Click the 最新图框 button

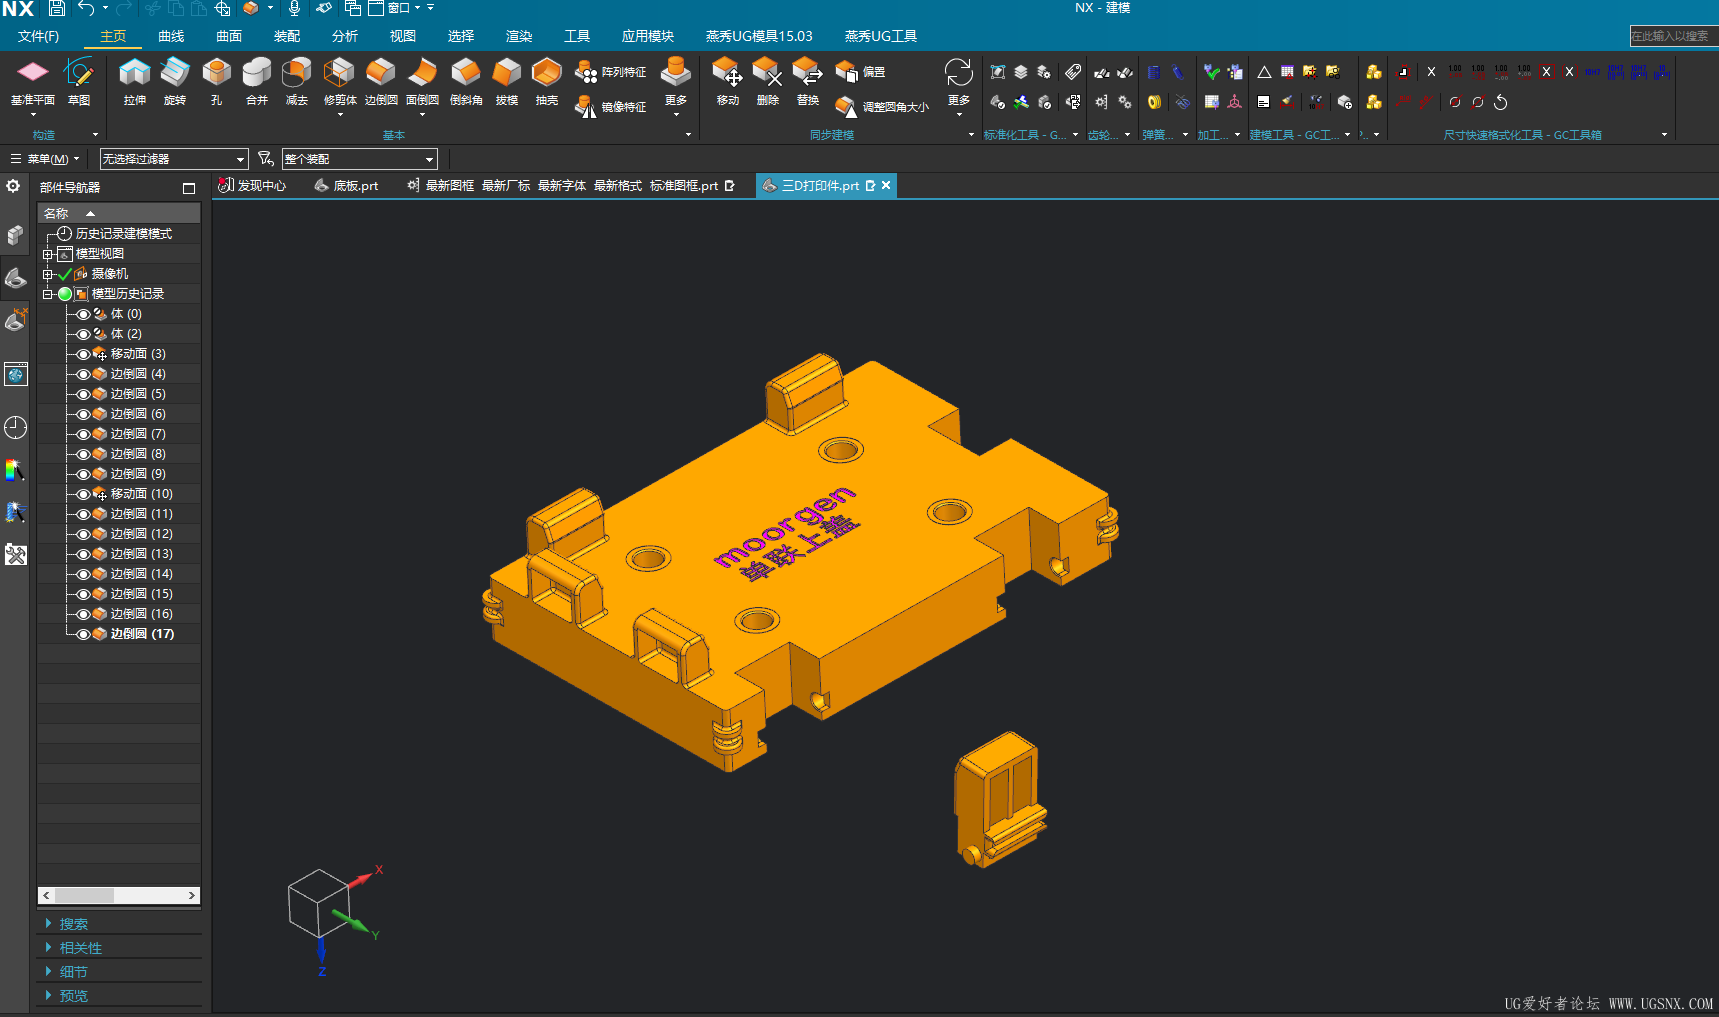click(447, 185)
